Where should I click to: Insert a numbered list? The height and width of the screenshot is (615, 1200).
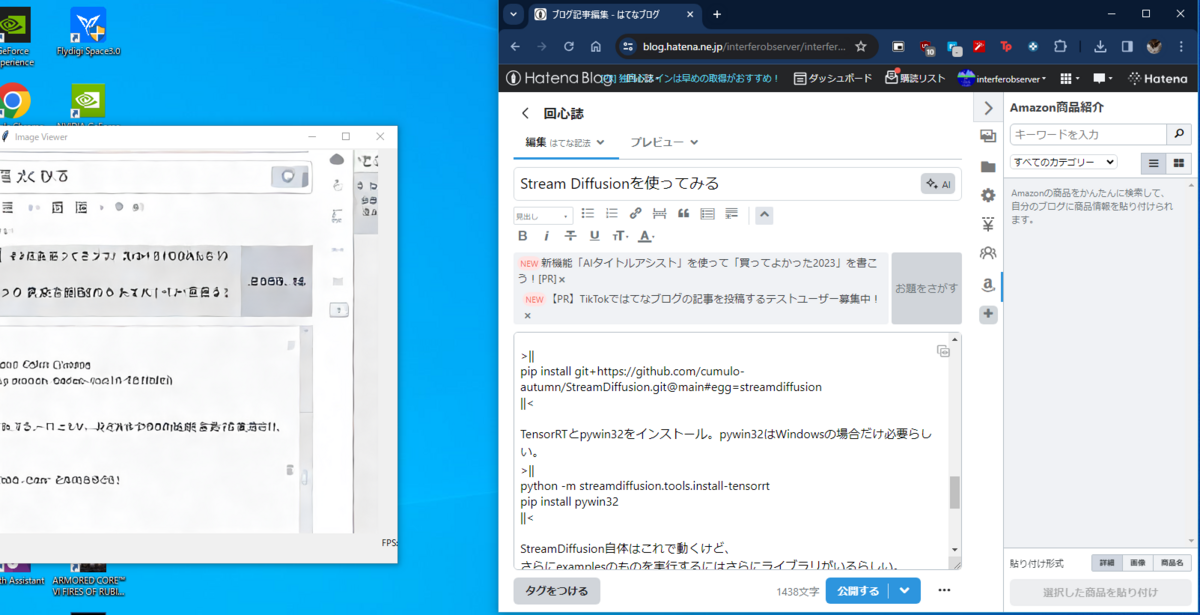611,214
